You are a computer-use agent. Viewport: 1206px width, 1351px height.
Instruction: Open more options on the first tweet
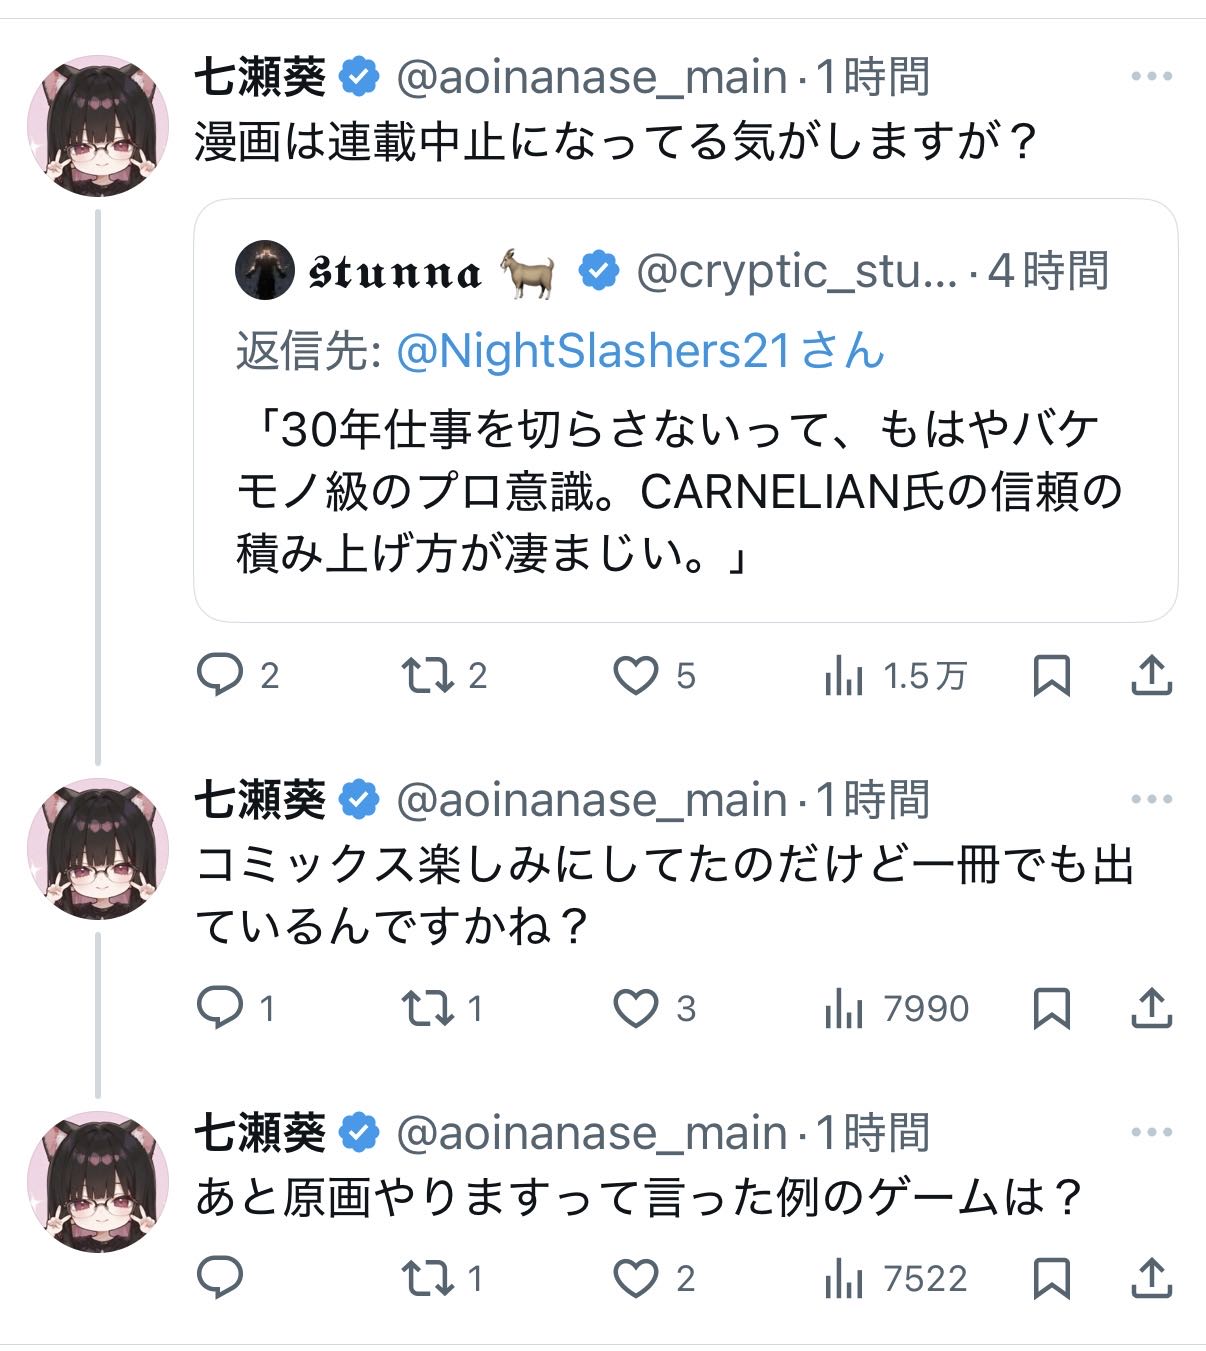coord(1151,76)
